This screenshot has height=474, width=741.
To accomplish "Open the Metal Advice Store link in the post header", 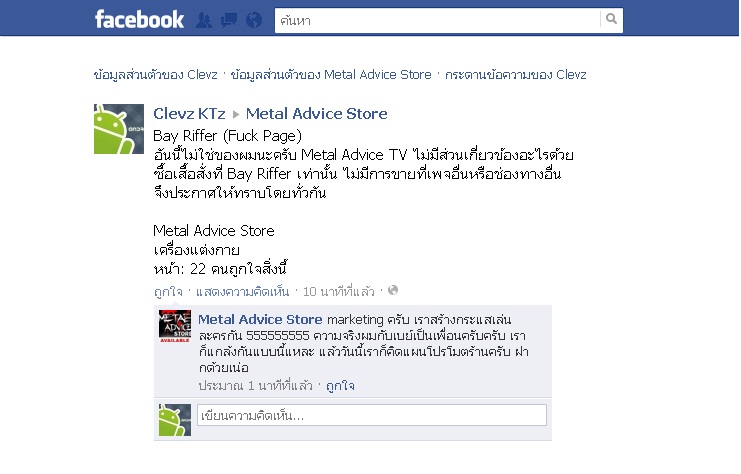I will pos(317,114).
